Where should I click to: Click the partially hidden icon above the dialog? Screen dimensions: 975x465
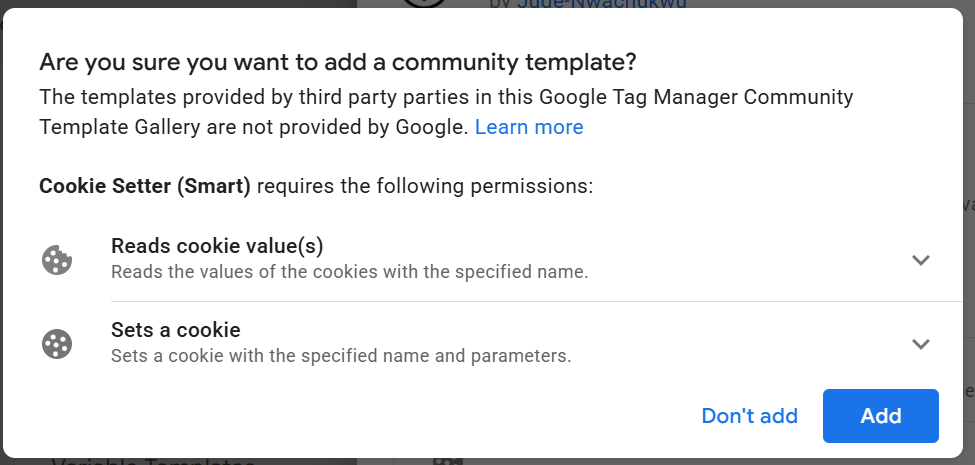coord(425,3)
